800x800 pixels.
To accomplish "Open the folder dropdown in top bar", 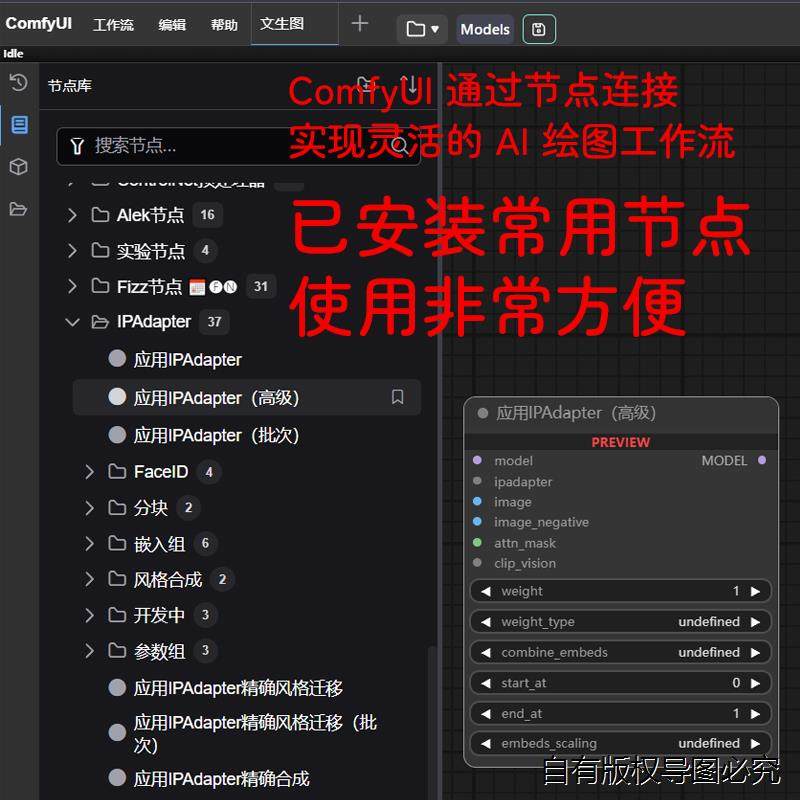I will (422, 29).
